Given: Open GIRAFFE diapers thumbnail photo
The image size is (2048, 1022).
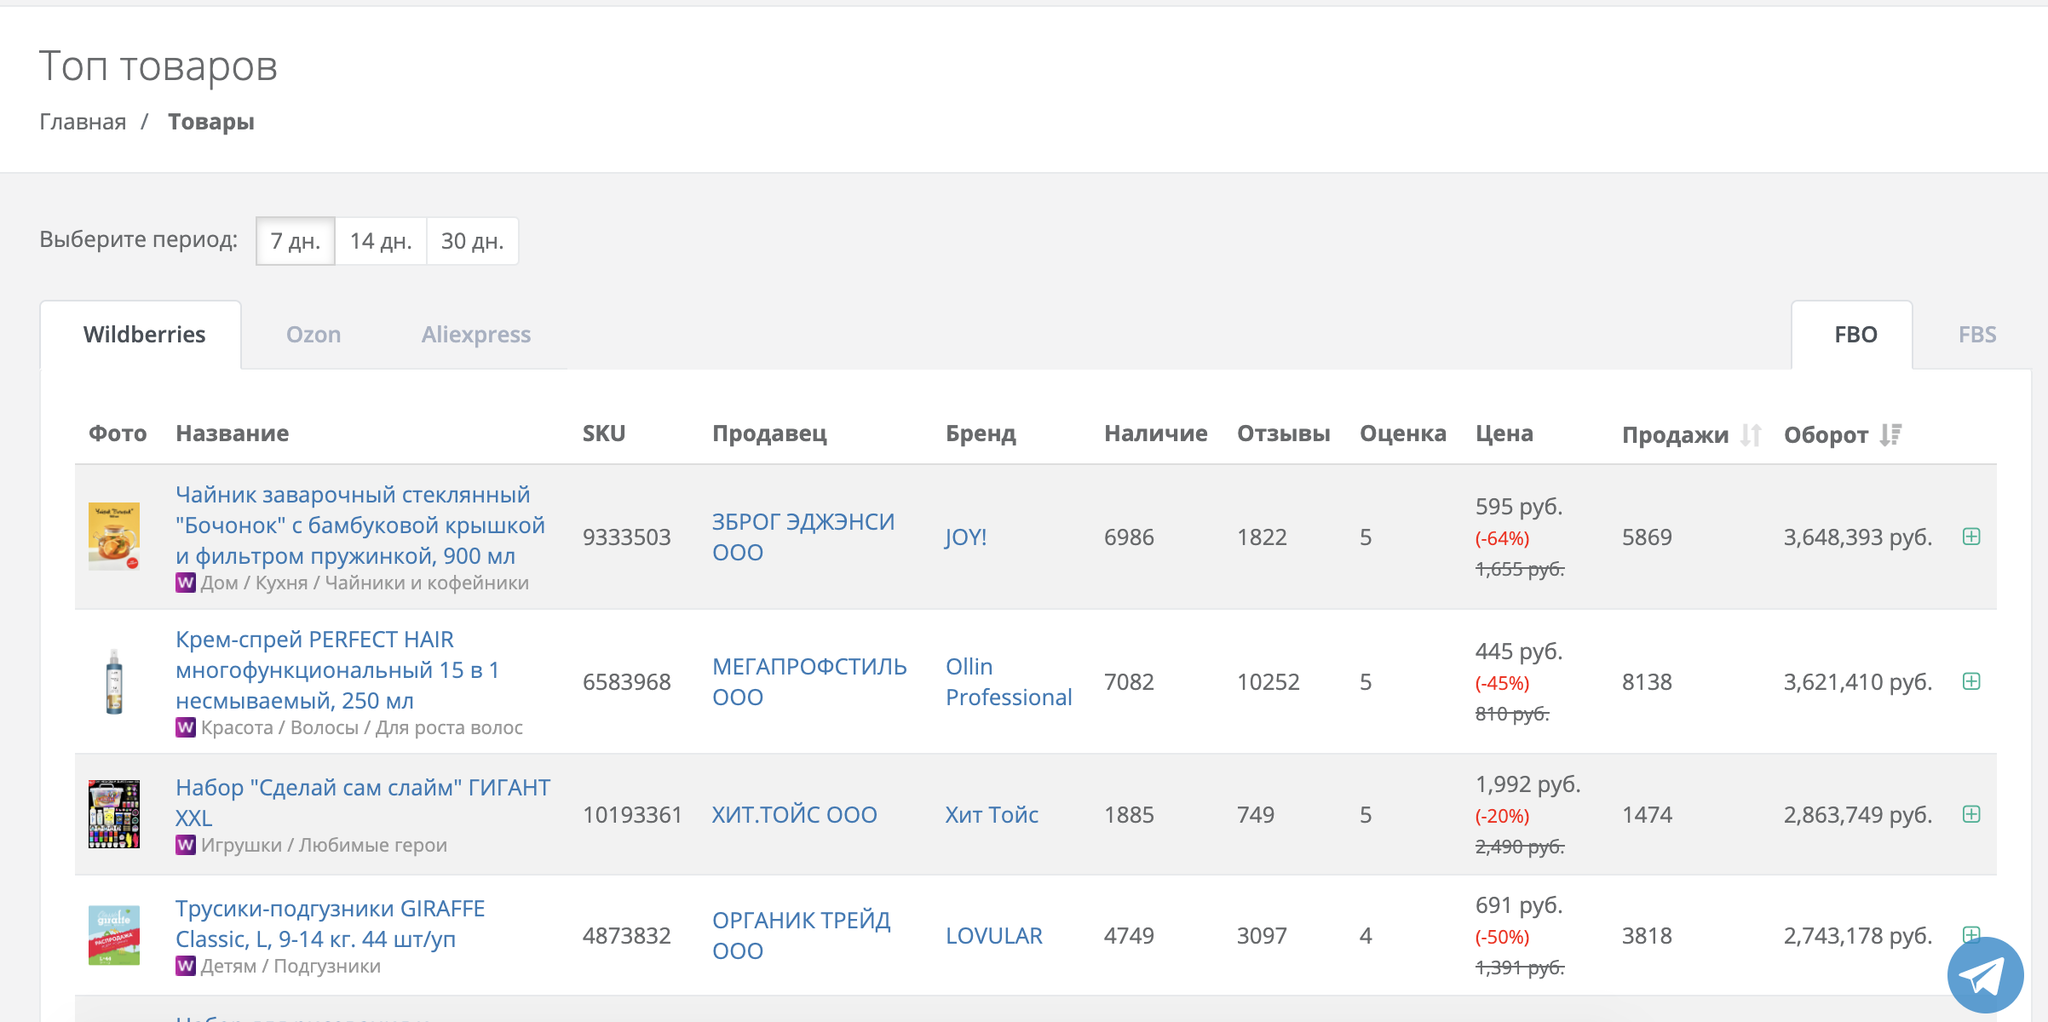Looking at the screenshot, I should [x=114, y=935].
